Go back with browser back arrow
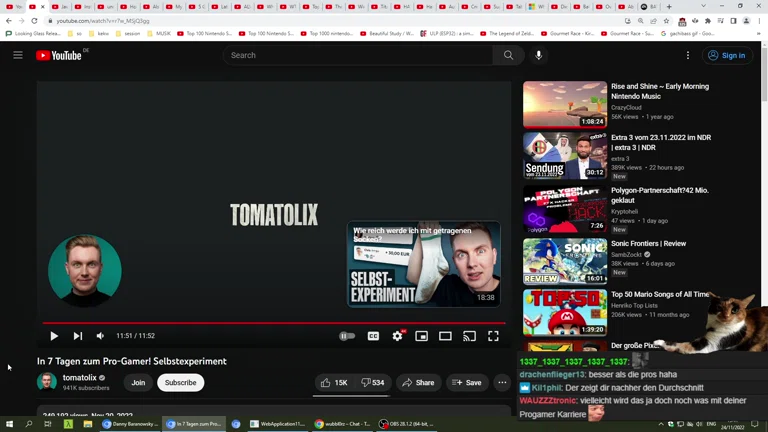 tap(9, 21)
